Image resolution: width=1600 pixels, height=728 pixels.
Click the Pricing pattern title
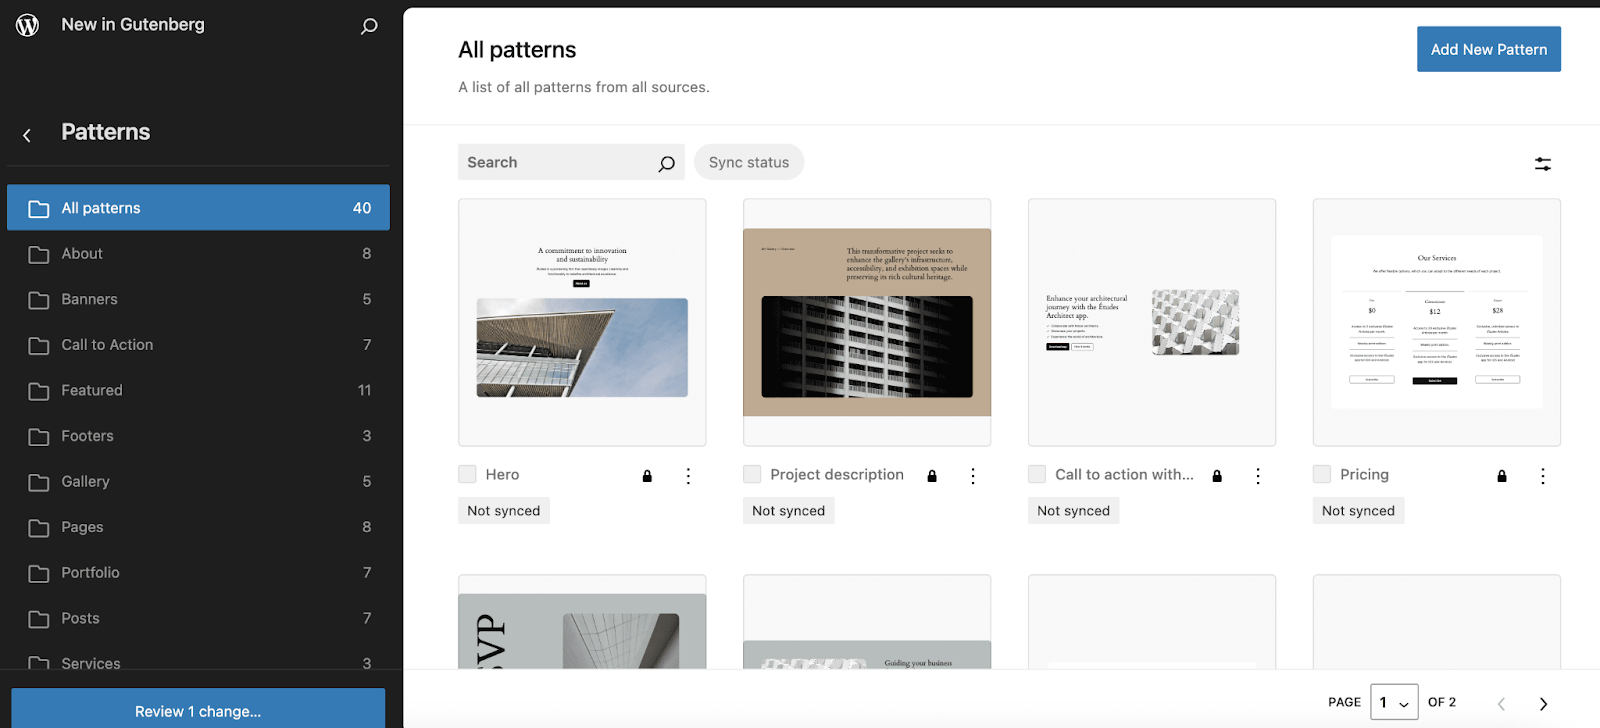(1364, 475)
